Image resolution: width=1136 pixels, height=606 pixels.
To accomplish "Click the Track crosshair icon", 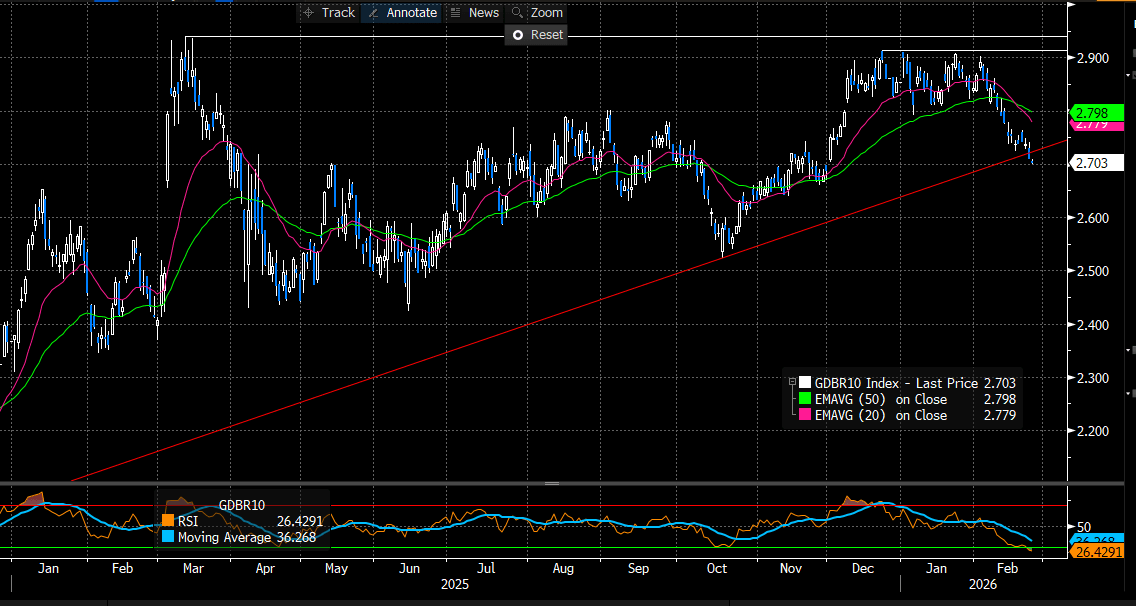I will click(x=308, y=13).
